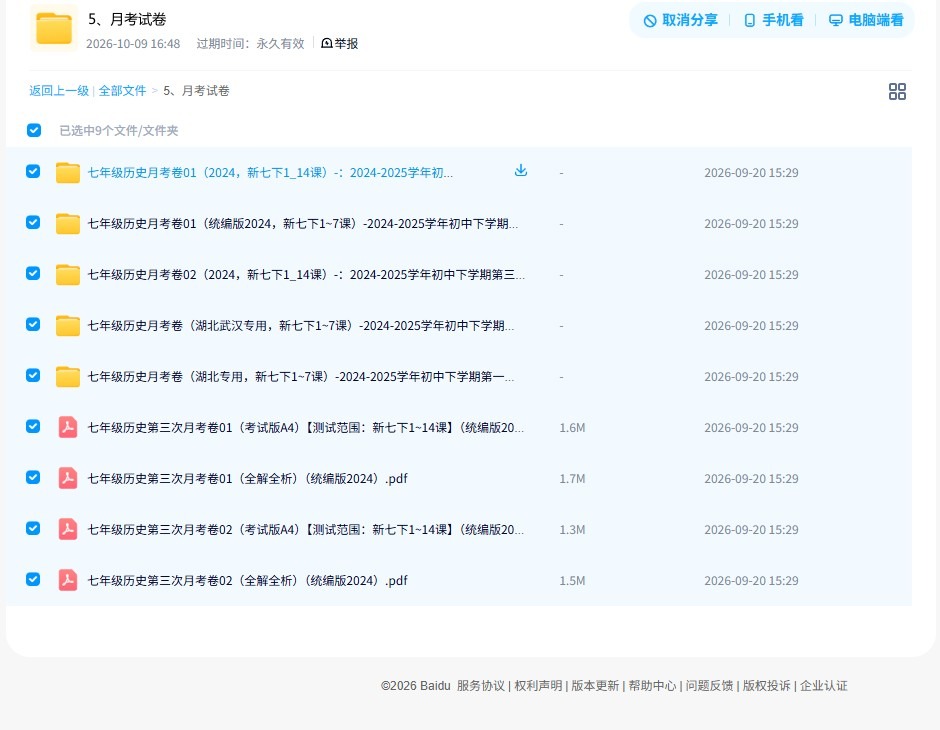This screenshot has height=730, width=940.
Task: Open folder 七年级历史月考卷02(2024,新七下1_14课)
Action: coord(306,274)
